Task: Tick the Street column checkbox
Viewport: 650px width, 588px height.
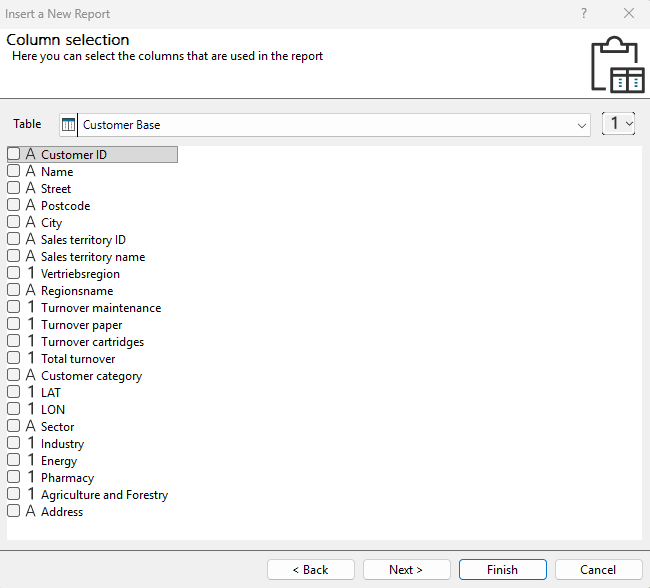Action: (x=13, y=188)
